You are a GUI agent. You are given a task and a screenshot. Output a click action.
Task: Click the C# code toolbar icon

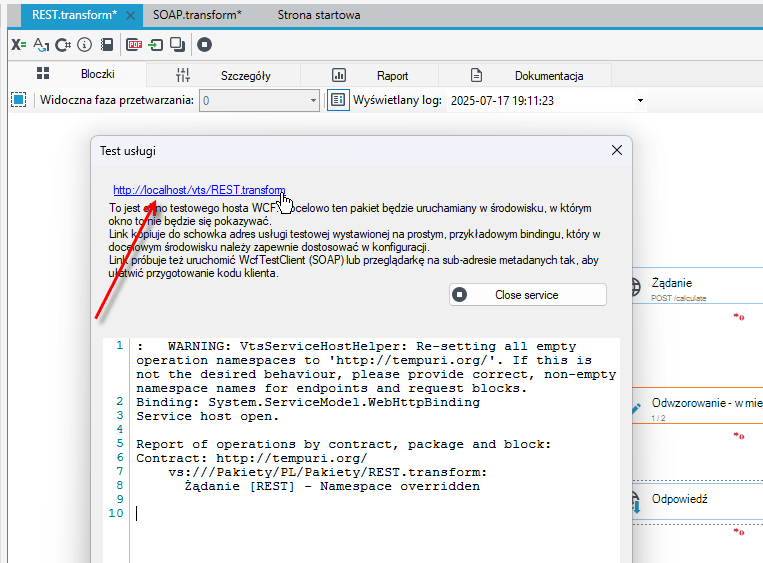[x=63, y=45]
